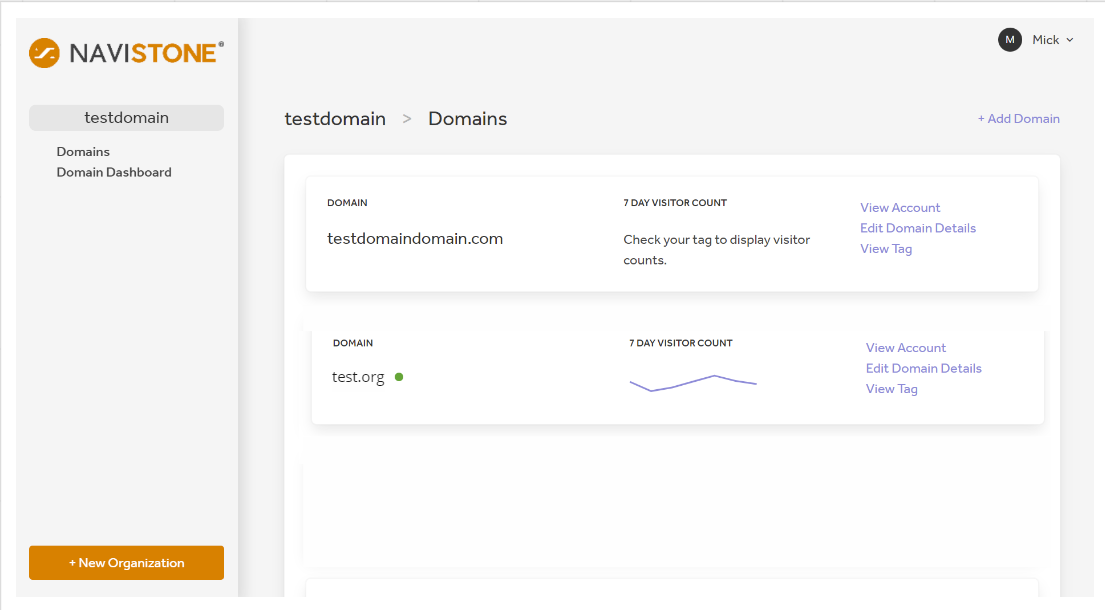Click the NaviStone orange logo icon
1105x610 pixels.
tap(45, 52)
